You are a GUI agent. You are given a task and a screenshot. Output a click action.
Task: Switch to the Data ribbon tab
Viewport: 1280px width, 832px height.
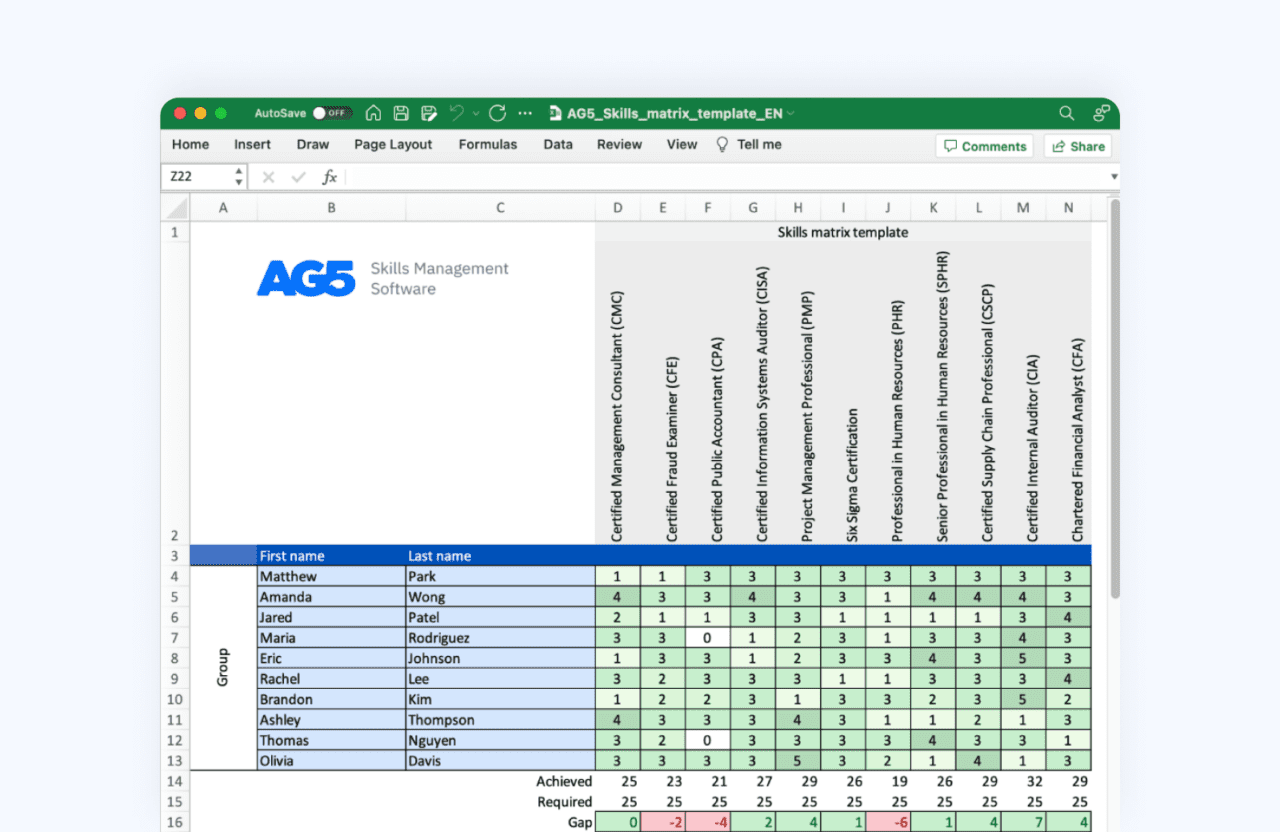(x=558, y=144)
